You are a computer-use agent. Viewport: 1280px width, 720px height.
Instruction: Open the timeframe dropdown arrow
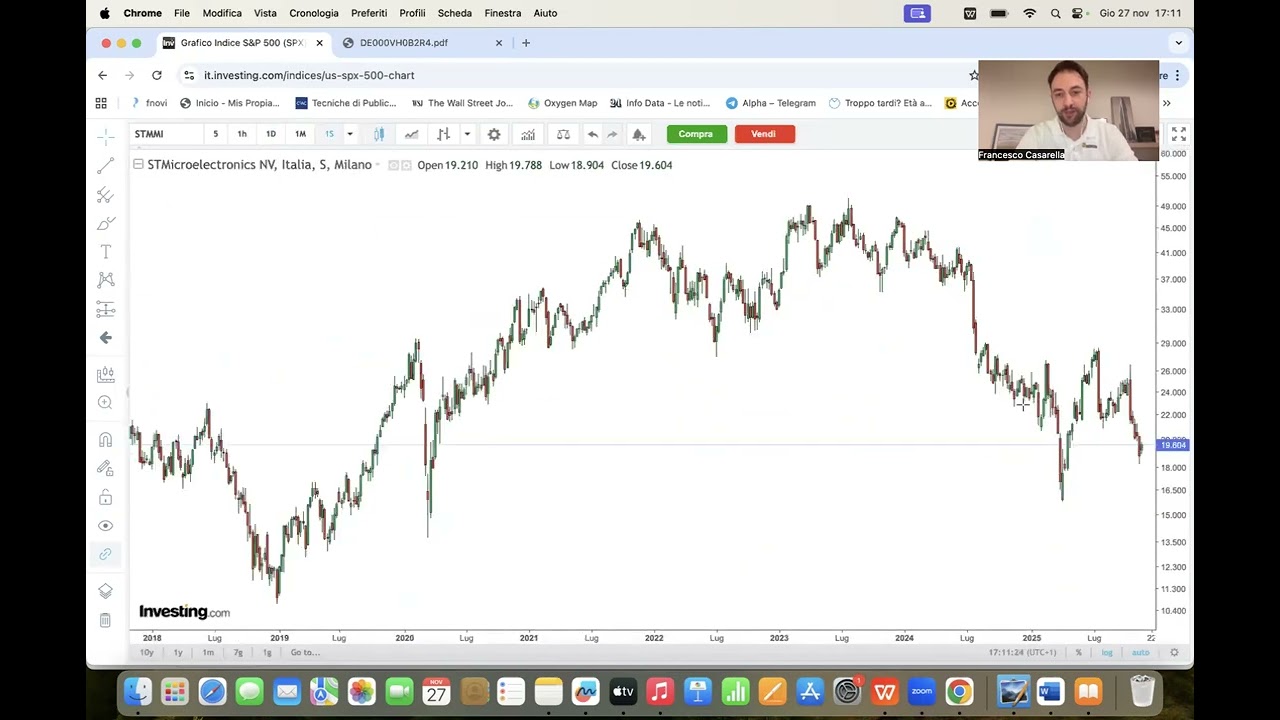click(350, 134)
